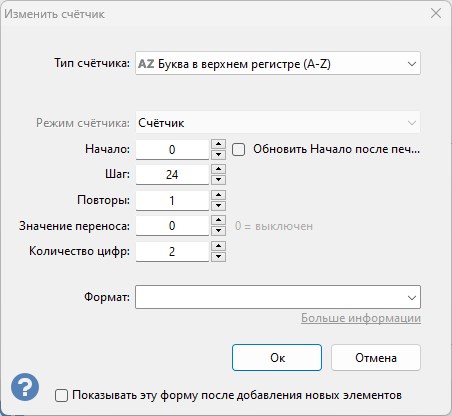Decrease the Шаг value with down arrow
This screenshot has width=452, height=416.
[218, 180]
